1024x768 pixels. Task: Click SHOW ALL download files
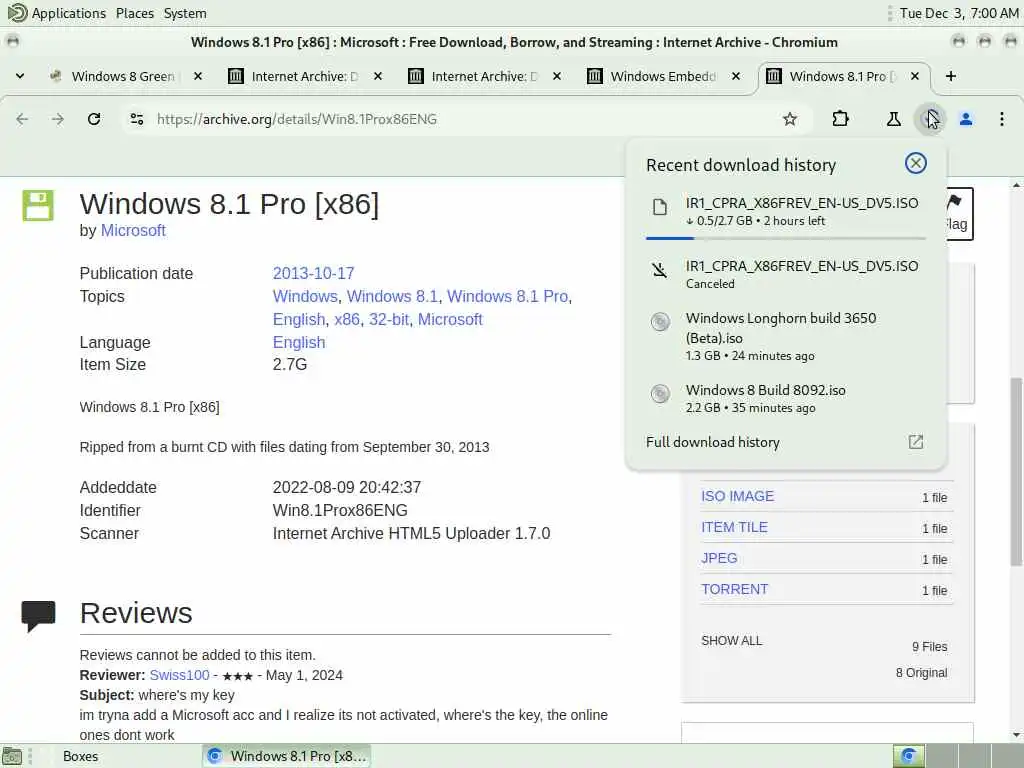(x=731, y=641)
